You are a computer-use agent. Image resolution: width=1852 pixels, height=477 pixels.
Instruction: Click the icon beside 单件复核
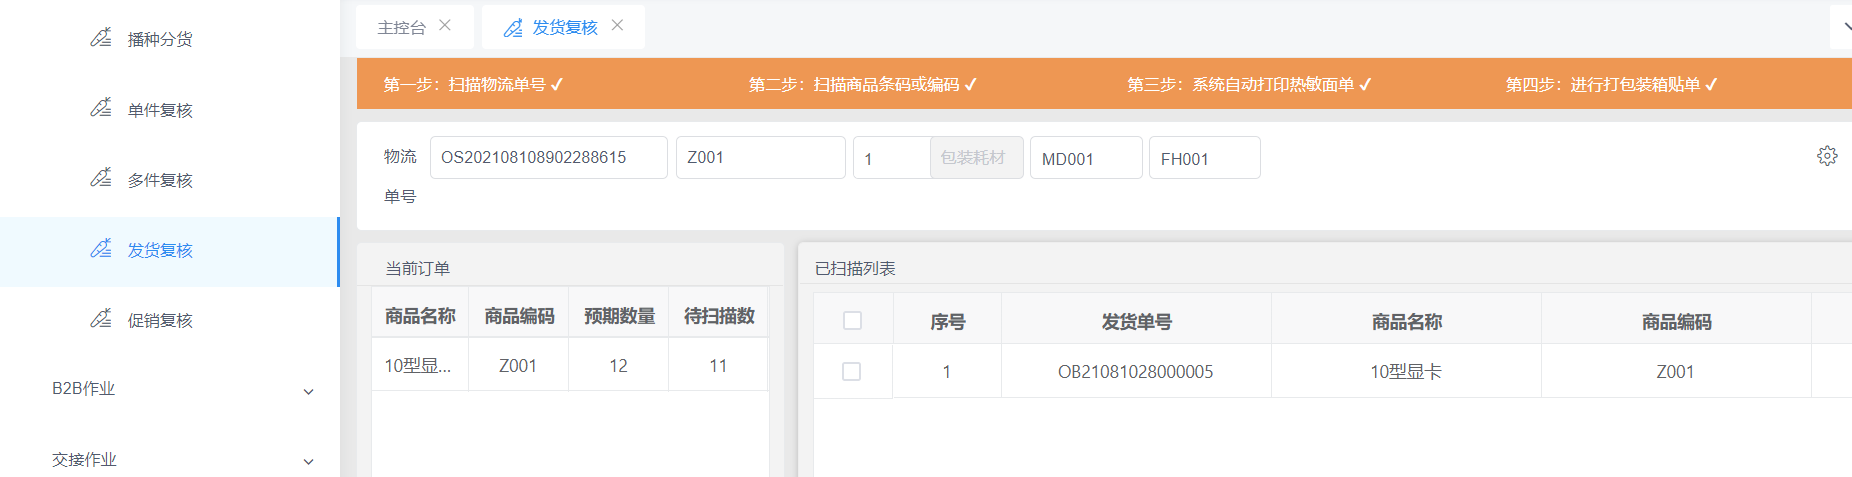[101, 108]
